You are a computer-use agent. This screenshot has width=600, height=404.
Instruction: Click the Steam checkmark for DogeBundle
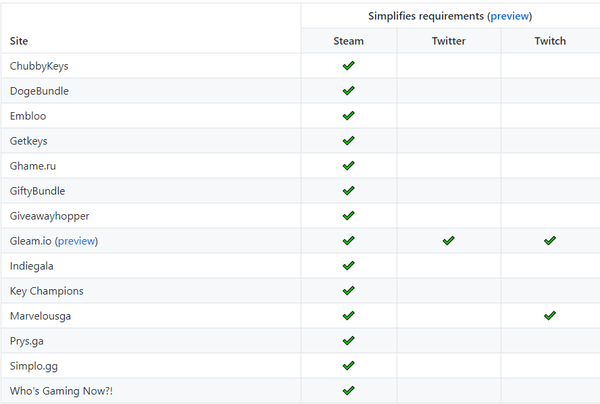coord(348,91)
